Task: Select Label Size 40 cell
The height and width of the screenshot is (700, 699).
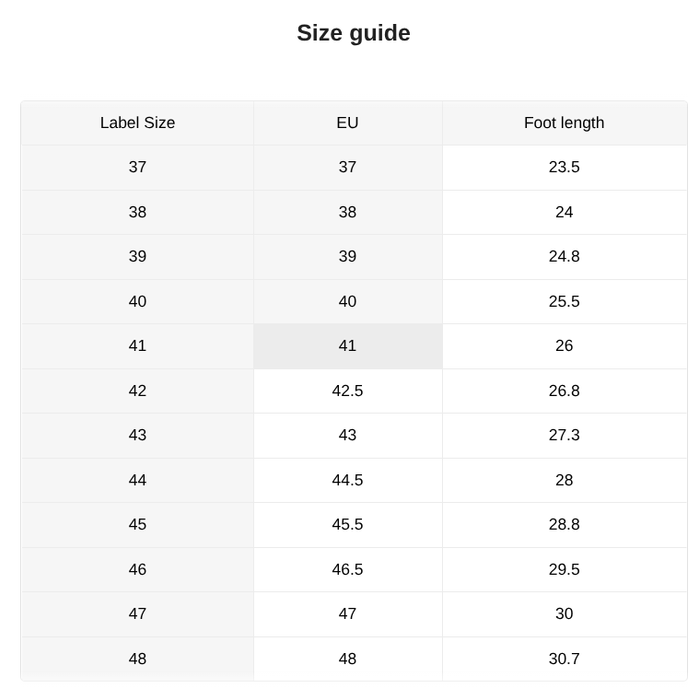Action: tap(137, 302)
